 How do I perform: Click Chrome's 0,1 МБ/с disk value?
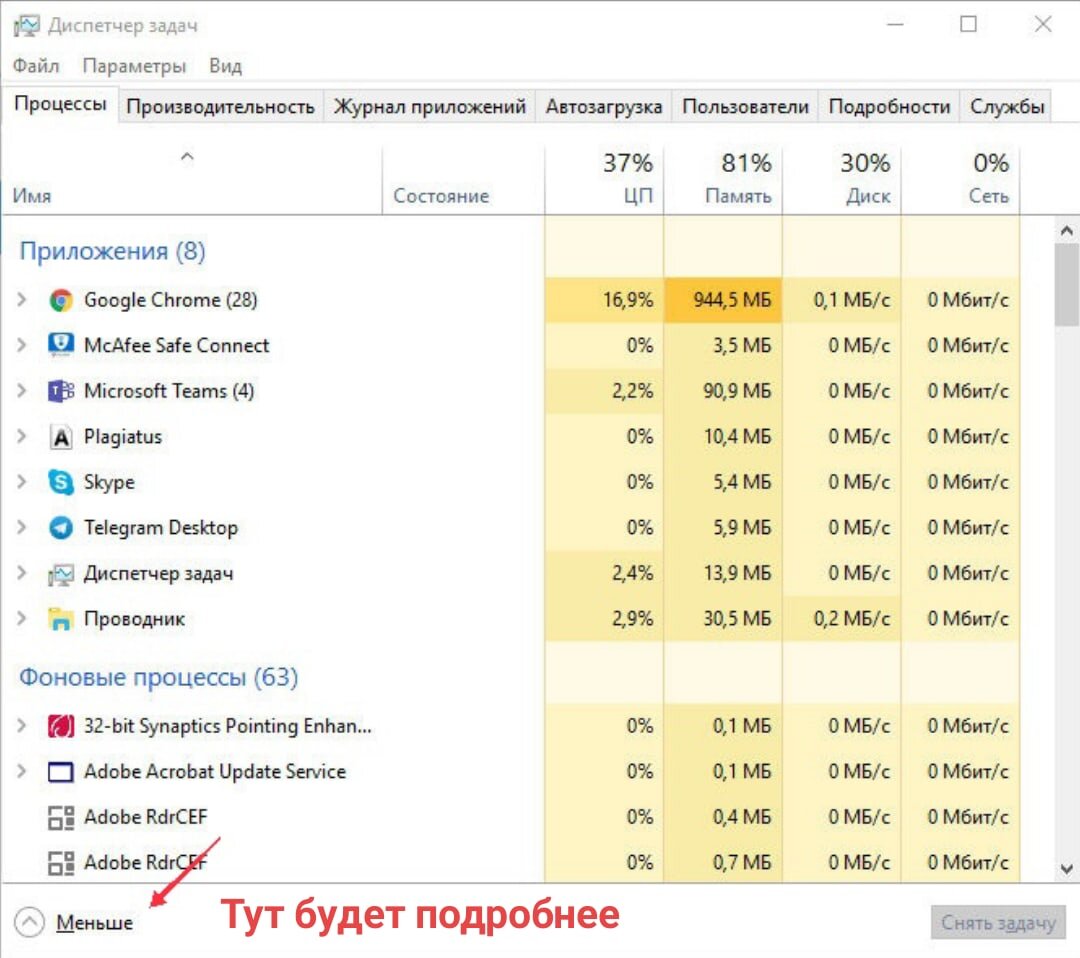point(851,300)
